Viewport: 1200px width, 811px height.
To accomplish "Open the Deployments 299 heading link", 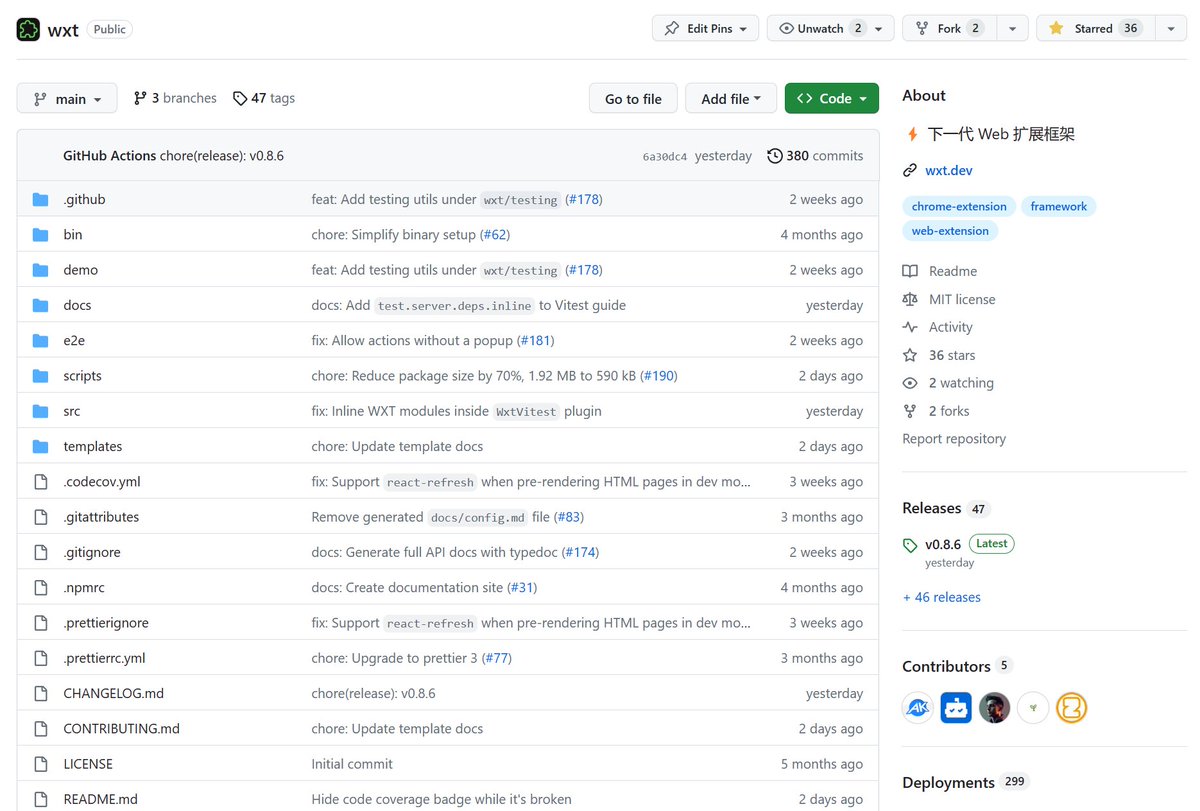I will pyautogui.click(x=965, y=782).
